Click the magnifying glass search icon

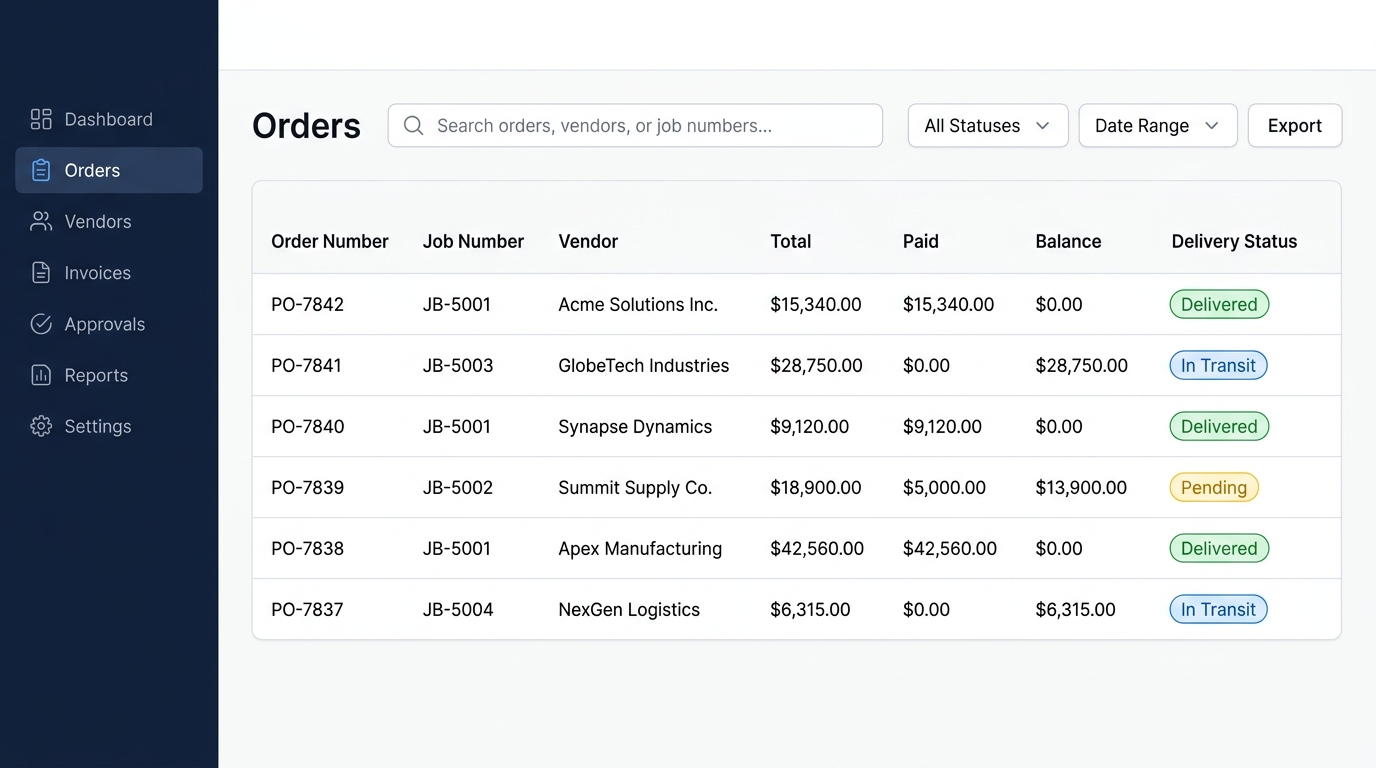(413, 125)
